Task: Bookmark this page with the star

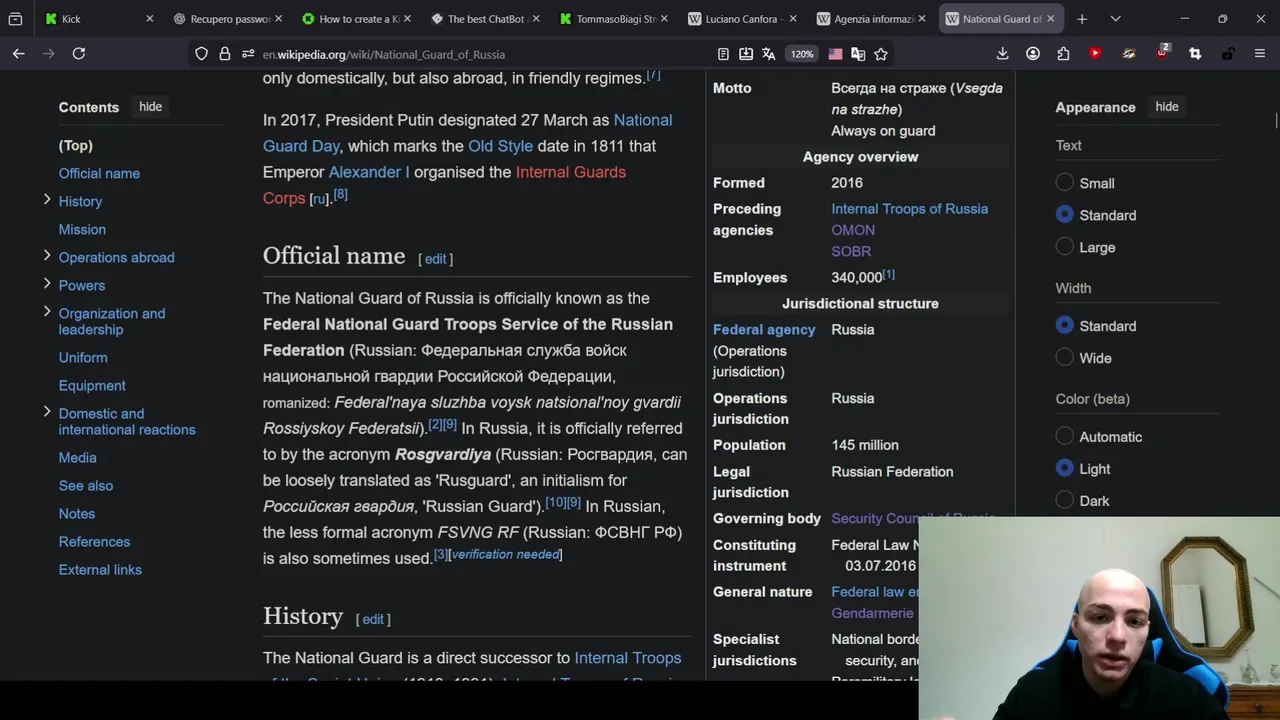Action: [x=881, y=54]
